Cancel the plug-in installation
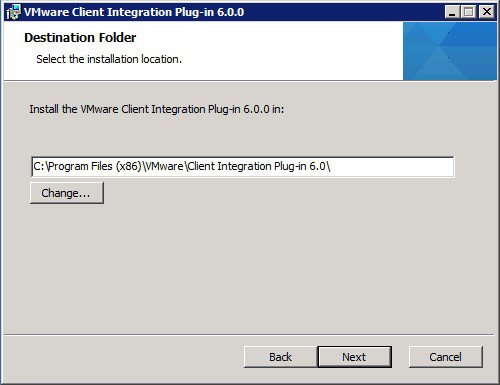 pos(445,357)
